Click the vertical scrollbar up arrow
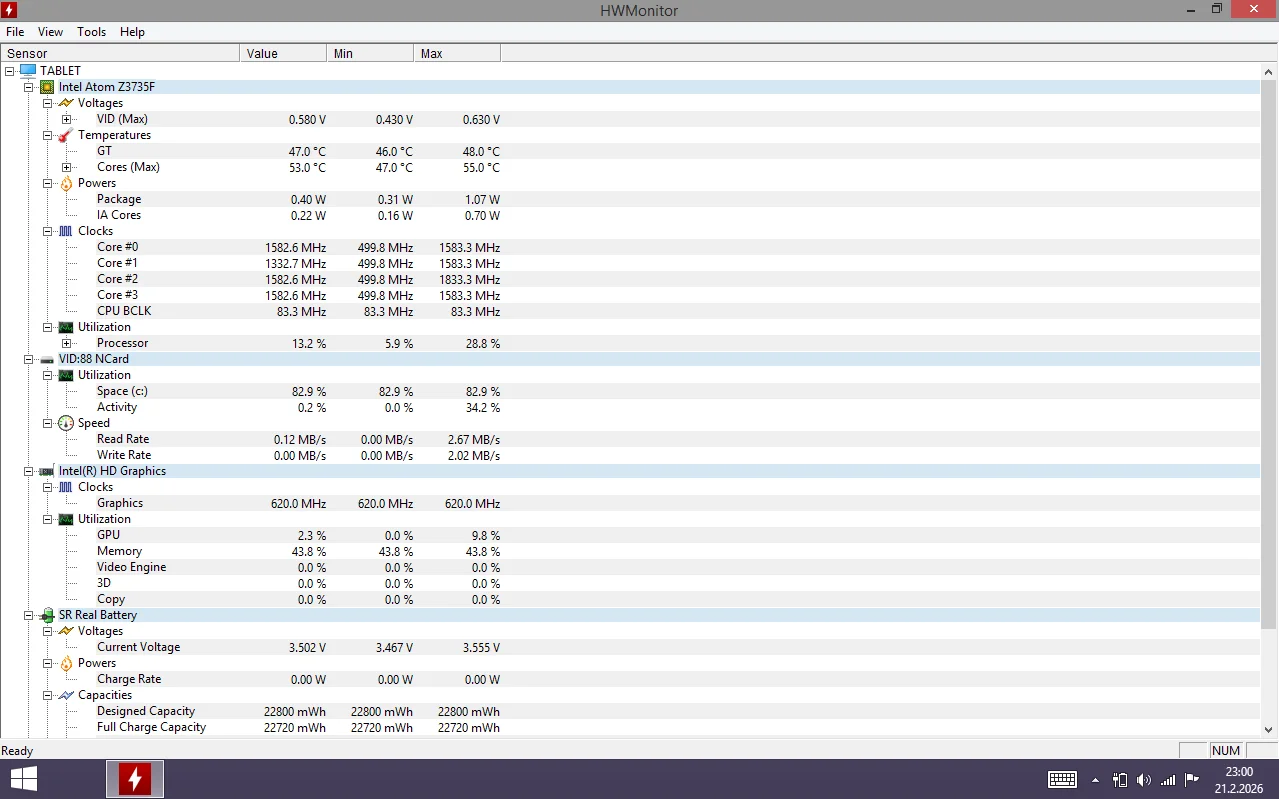1279x799 pixels. point(1269,71)
